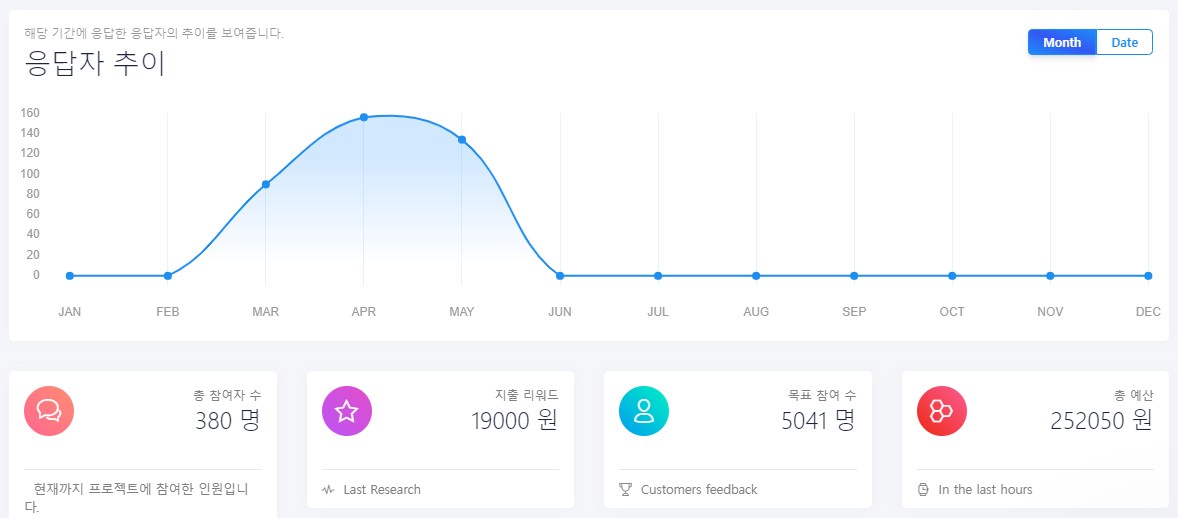1178x518 pixels.
Task: Click the DEC data point on chart
Action: (x=1148, y=276)
